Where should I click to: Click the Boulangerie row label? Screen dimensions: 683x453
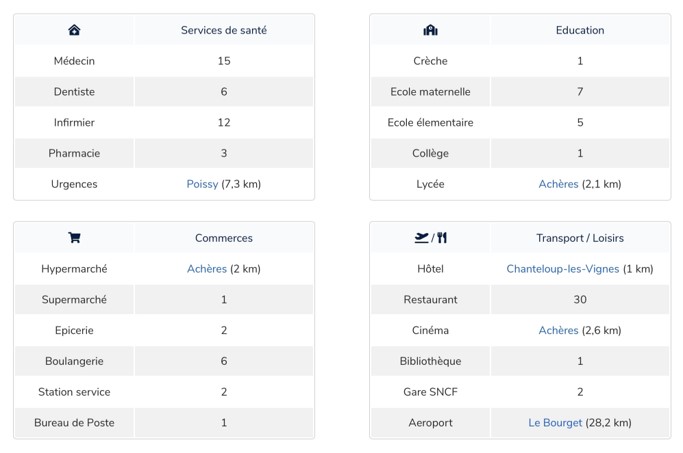click(74, 361)
